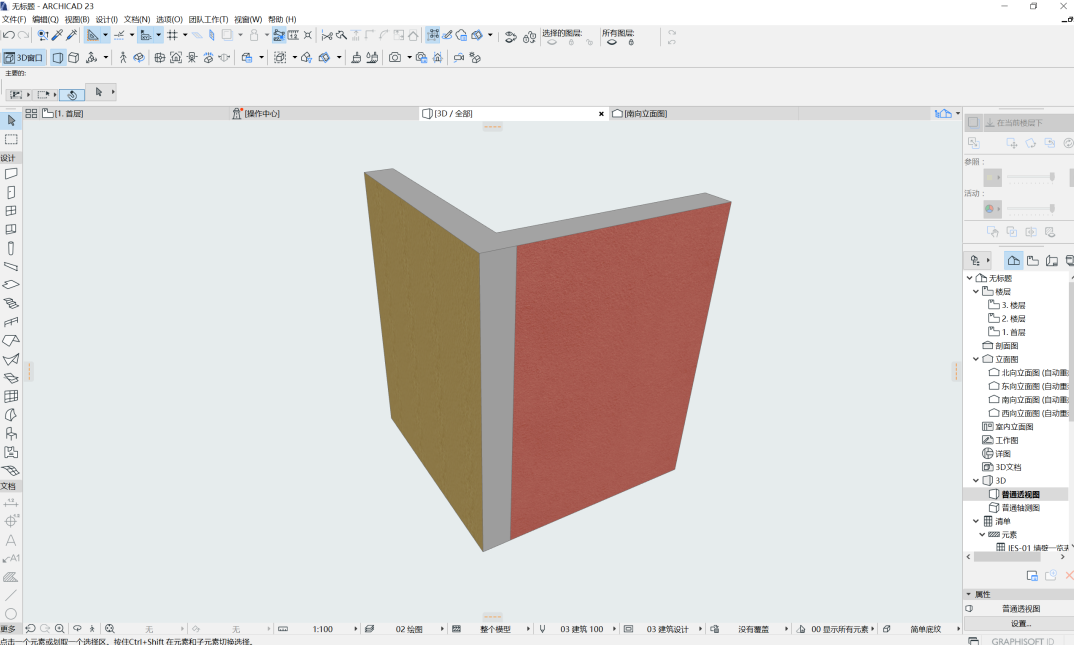Collapse the 无标题 tree node
This screenshot has height=645, width=1074.
[969, 278]
